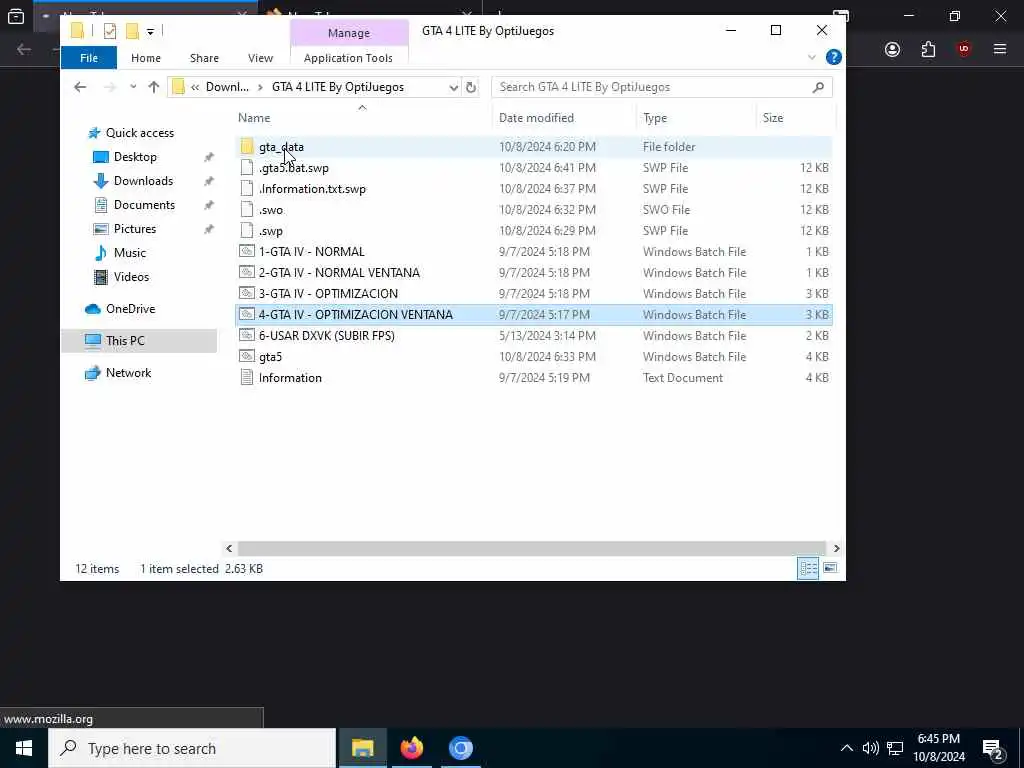Click the New folder quick access icon

point(133,31)
